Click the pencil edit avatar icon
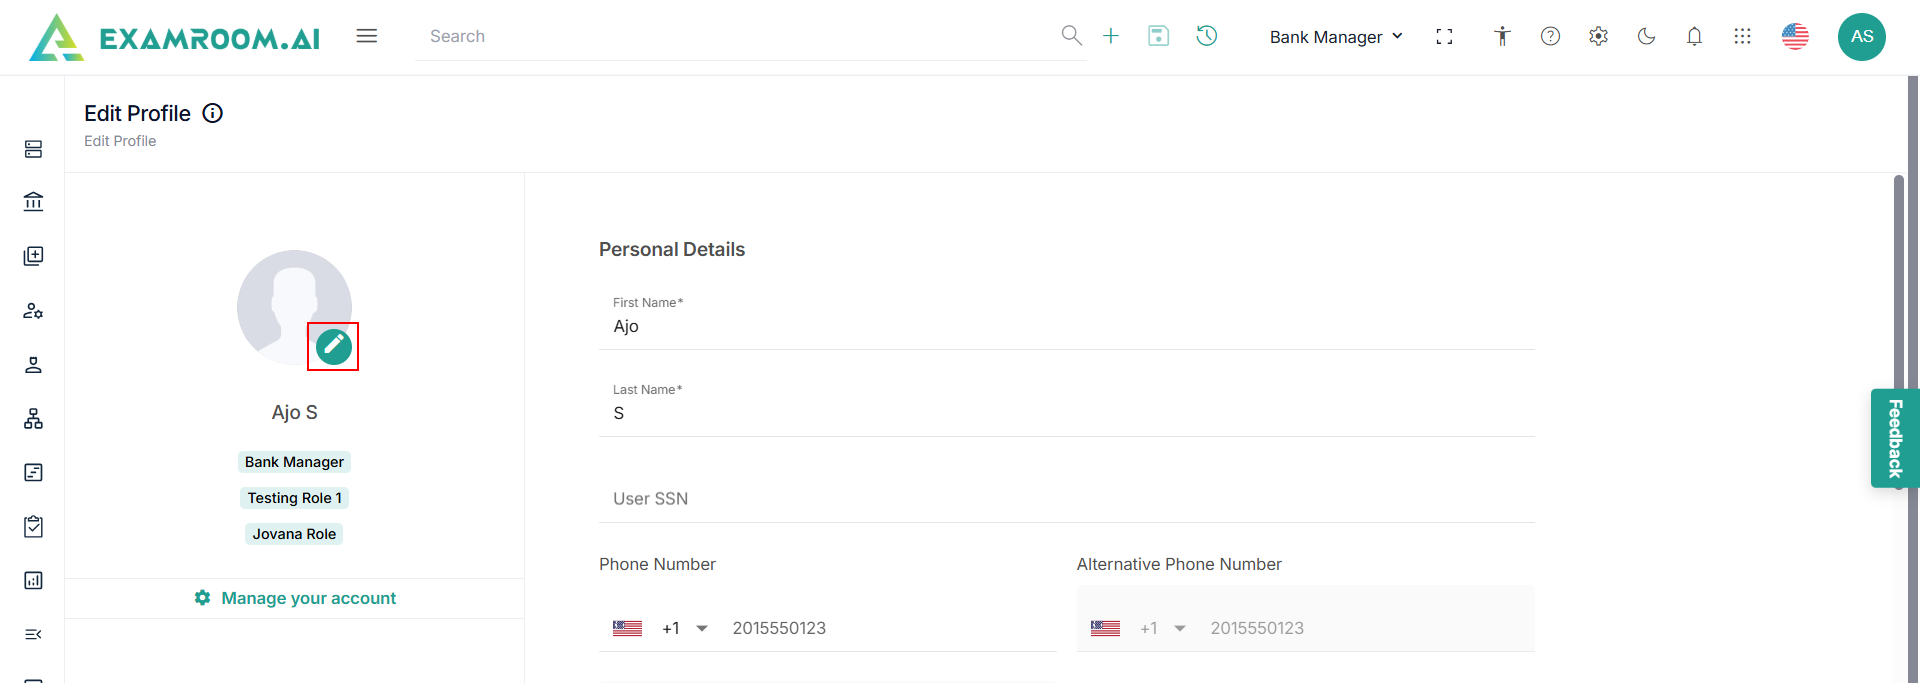This screenshot has width=1920, height=683. click(333, 346)
